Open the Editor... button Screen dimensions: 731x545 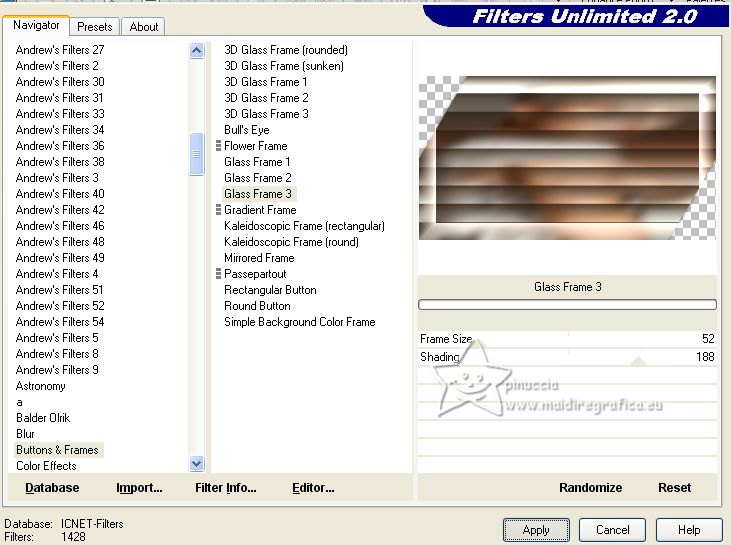pyautogui.click(x=313, y=488)
